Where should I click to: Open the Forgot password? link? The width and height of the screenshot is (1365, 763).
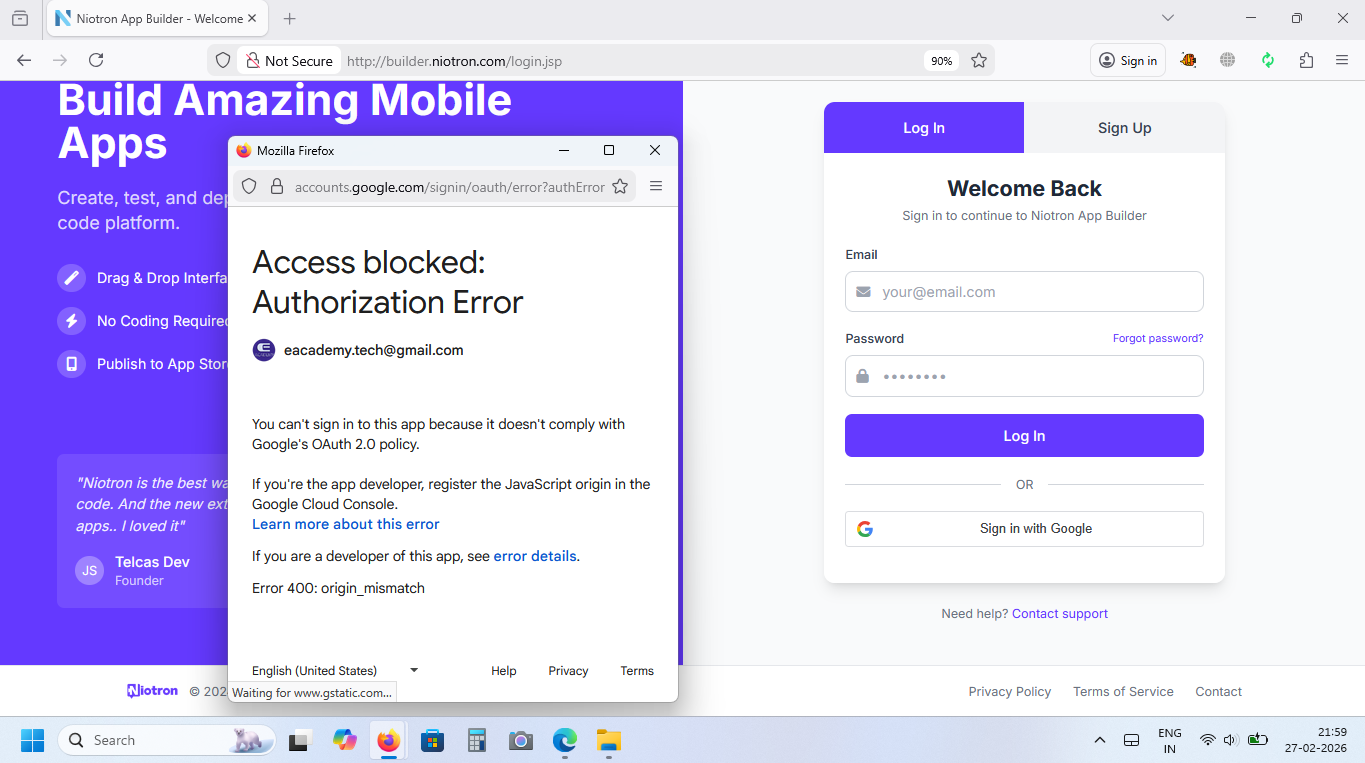(1158, 338)
